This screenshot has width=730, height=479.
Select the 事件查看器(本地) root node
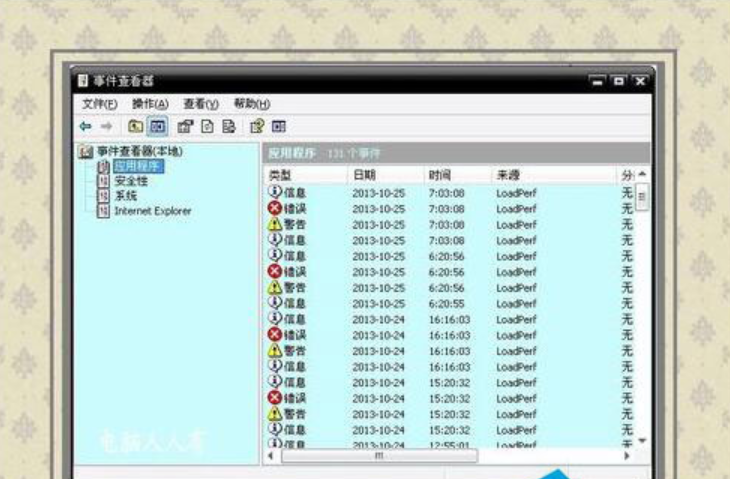point(139,151)
